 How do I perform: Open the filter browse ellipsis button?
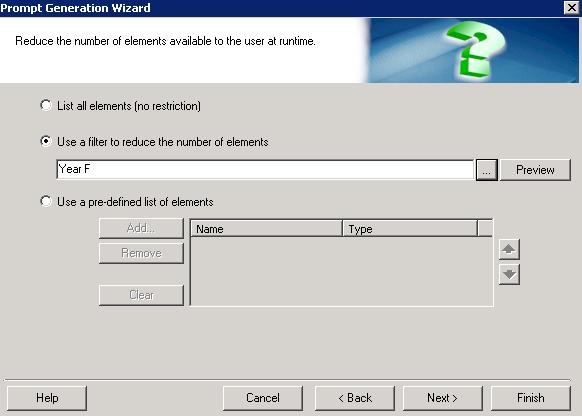pos(487,170)
